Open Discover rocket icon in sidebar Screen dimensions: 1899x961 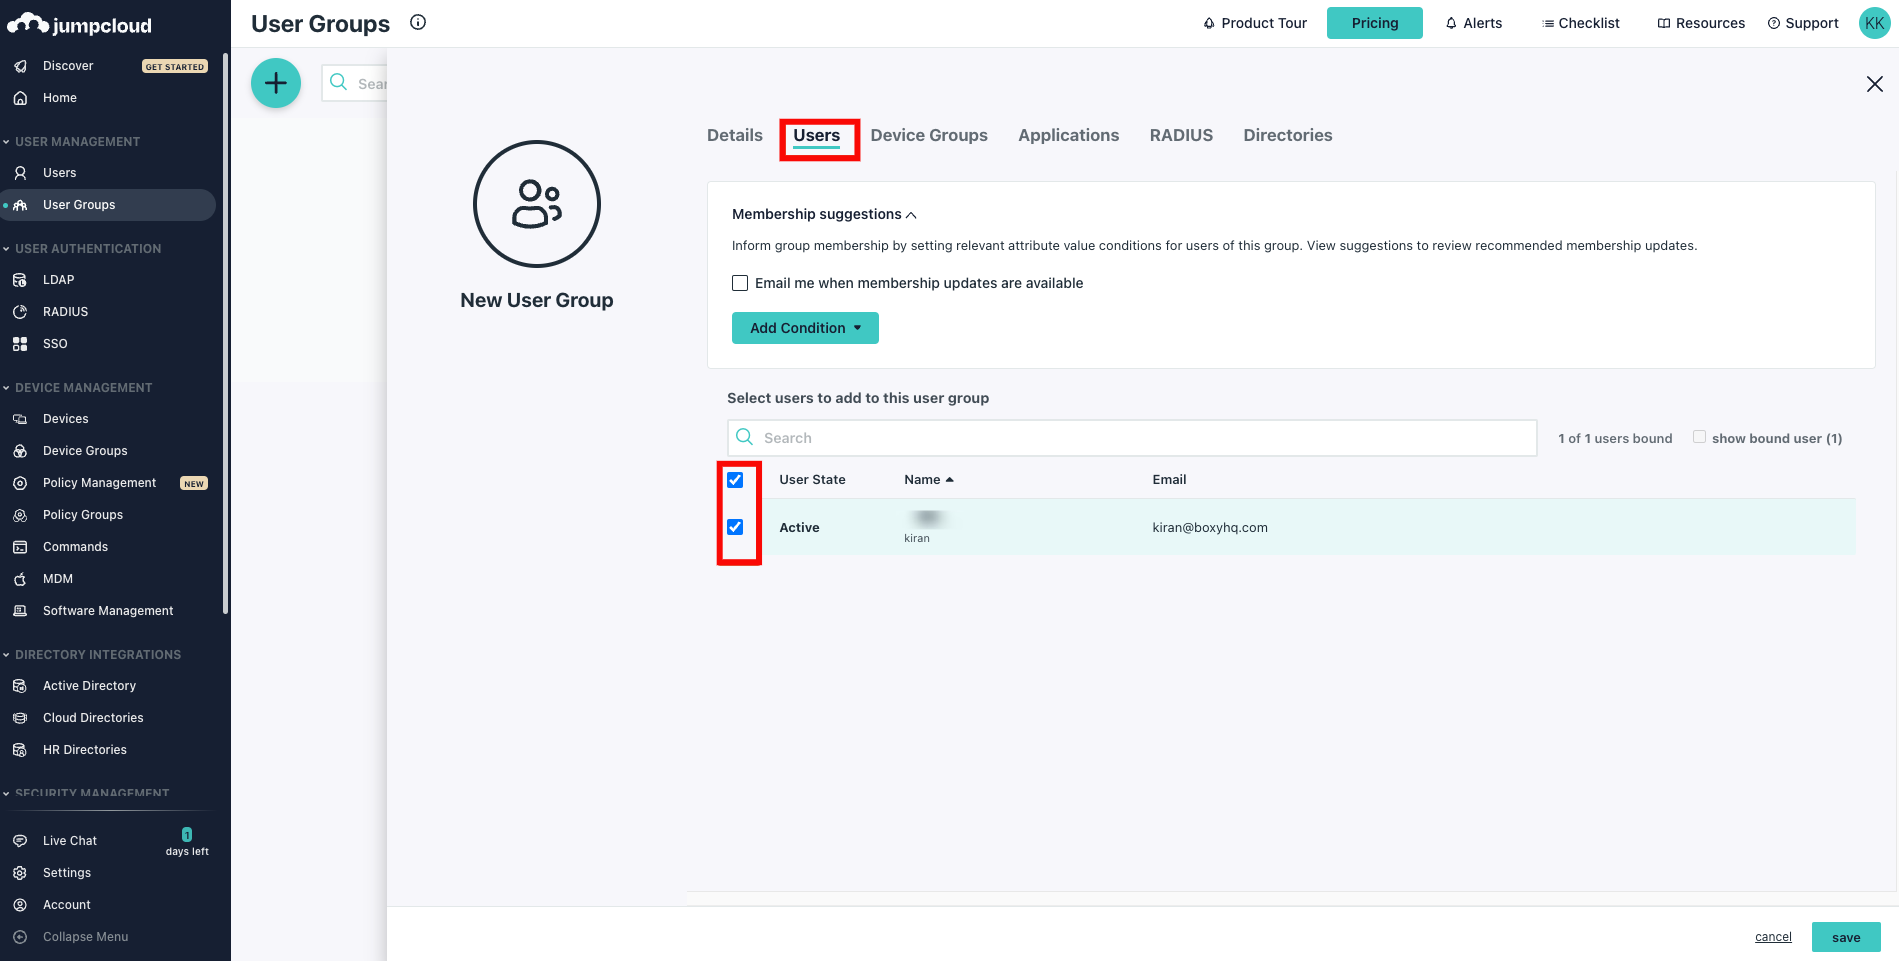pos(20,66)
